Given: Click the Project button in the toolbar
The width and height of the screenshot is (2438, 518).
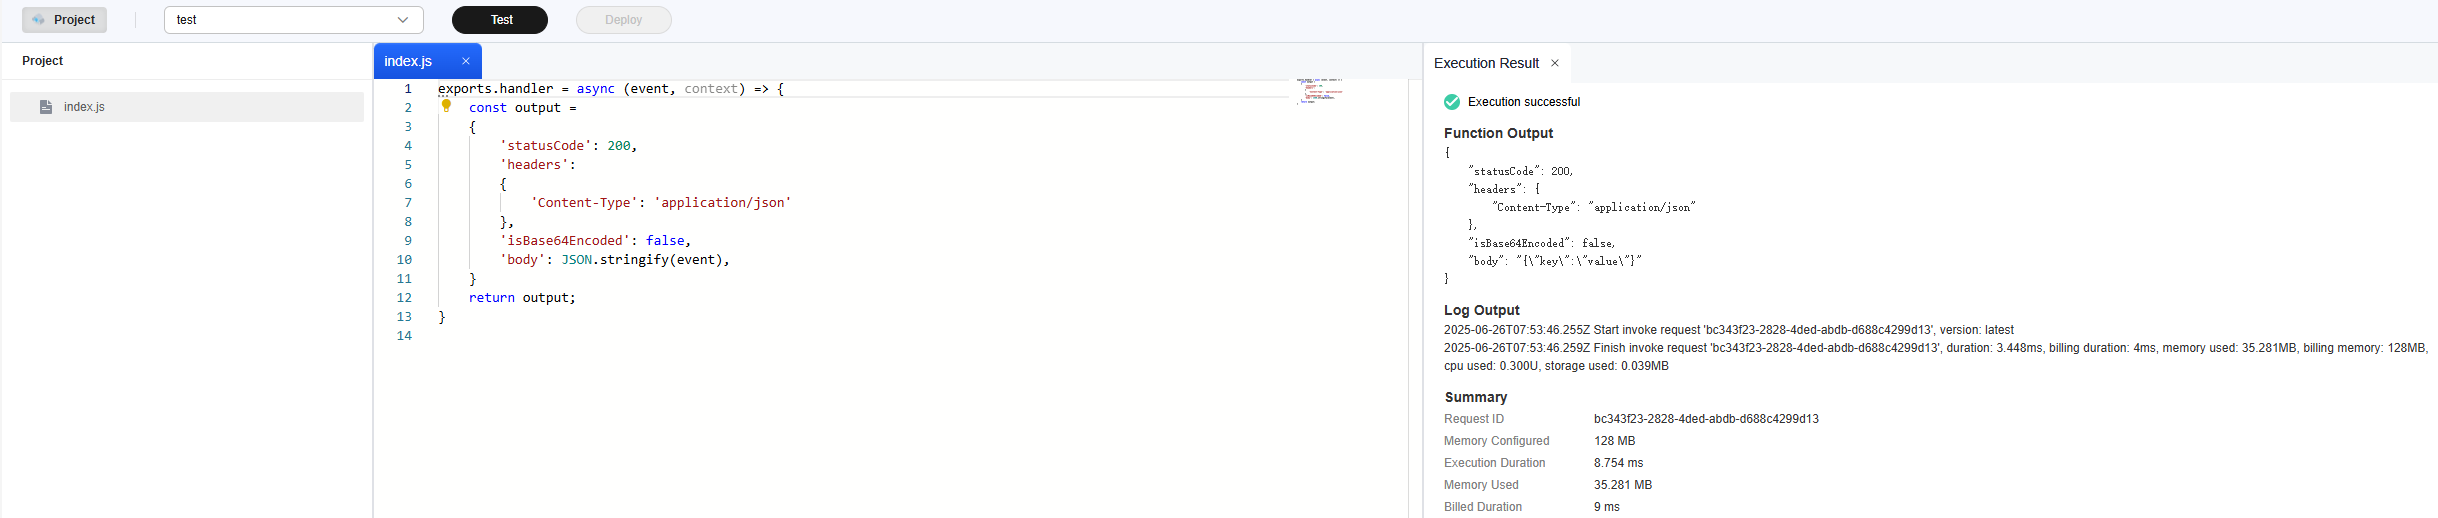Looking at the screenshot, I should 65,20.
